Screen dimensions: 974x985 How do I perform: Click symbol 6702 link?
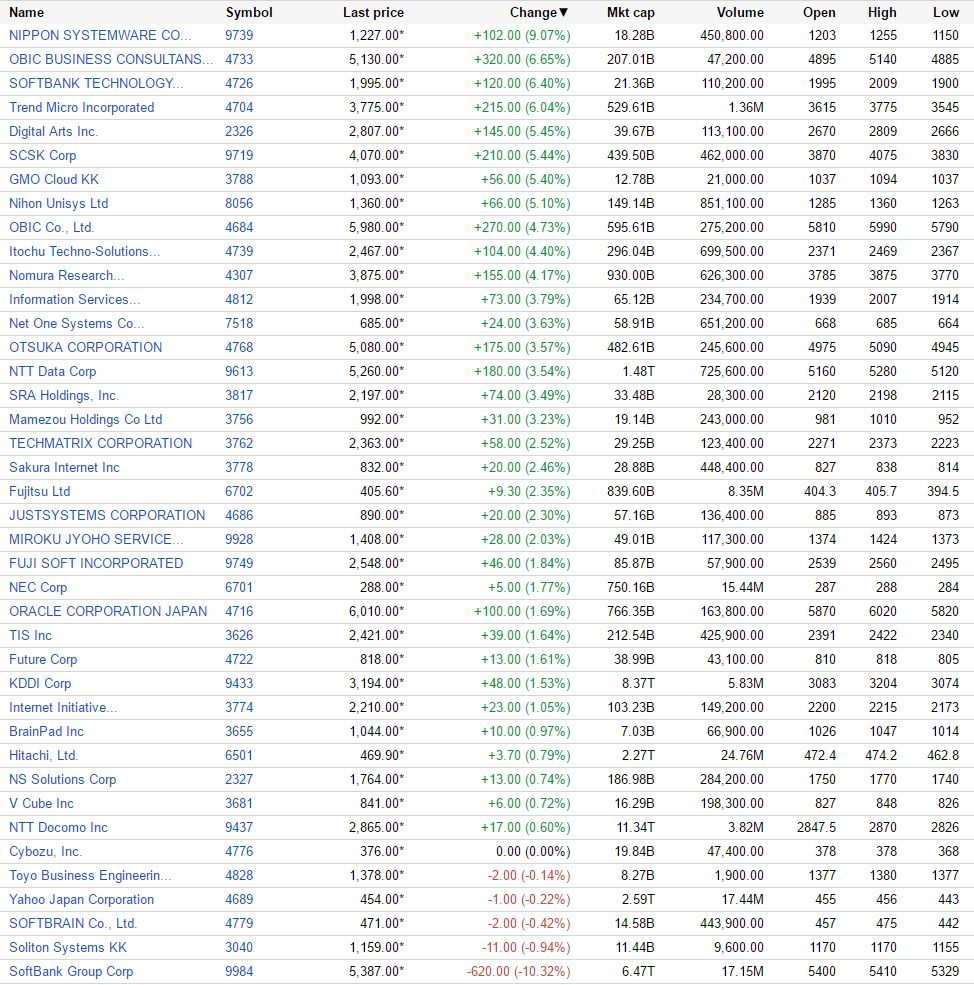[x=239, y=491]
